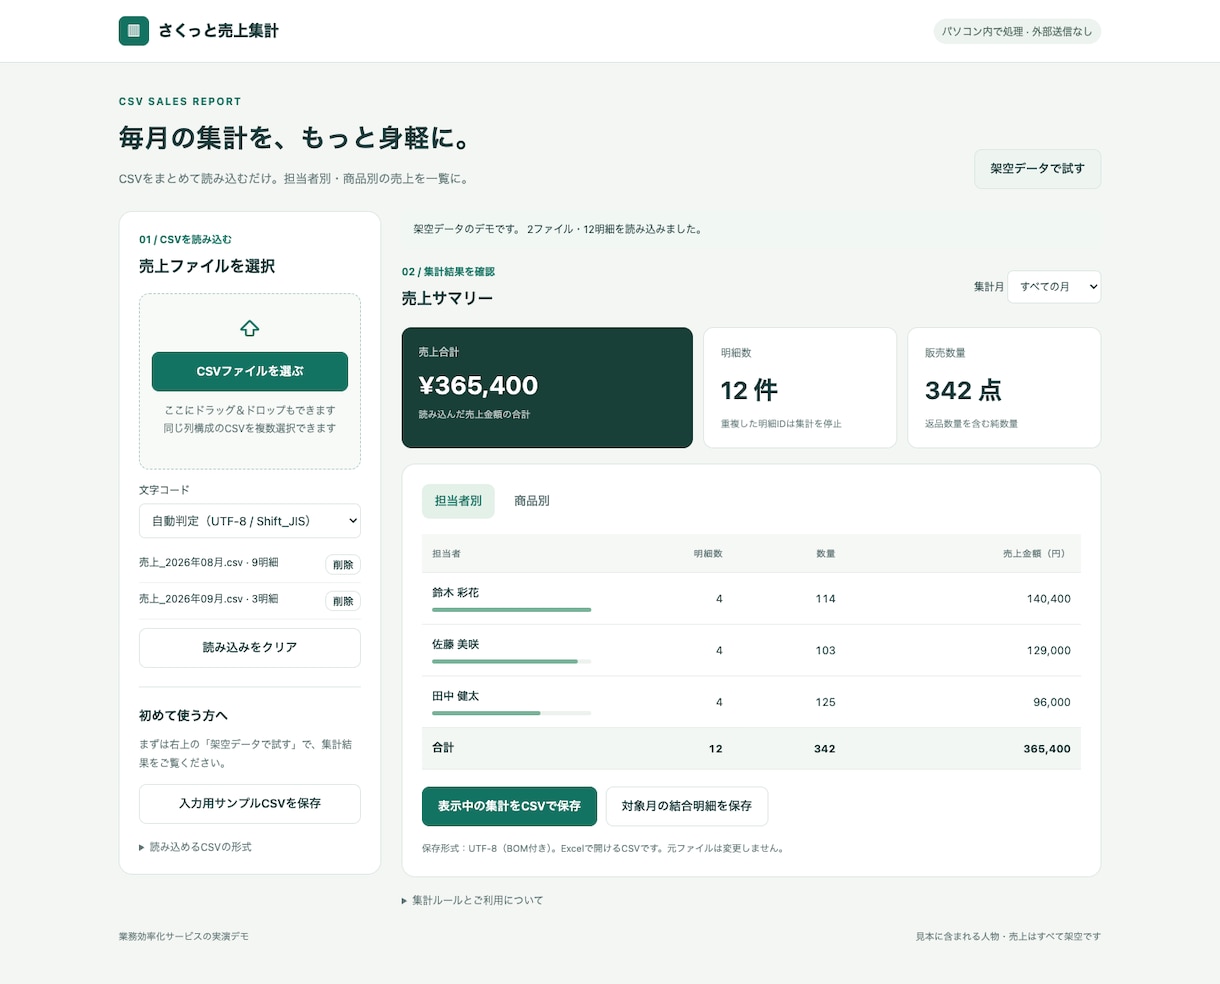Click the 売上合計 ¥365,400 card
This screenshot has width=1220, height=984.
547,388
